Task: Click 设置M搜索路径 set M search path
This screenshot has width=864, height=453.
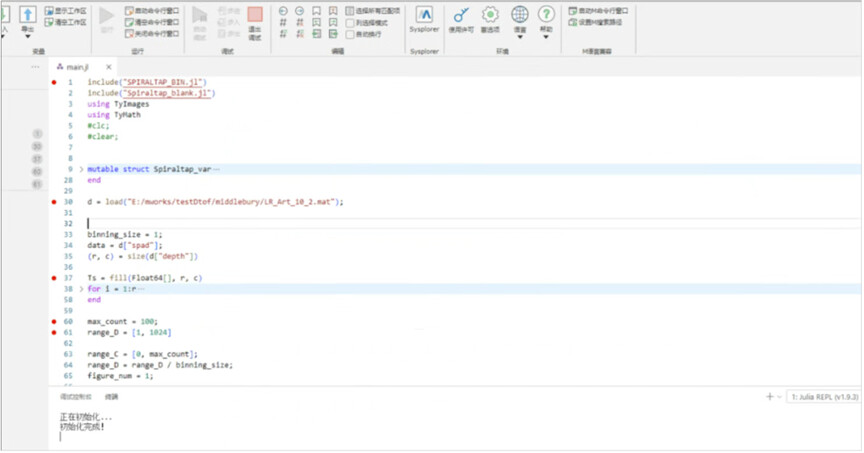Action: 595,23
